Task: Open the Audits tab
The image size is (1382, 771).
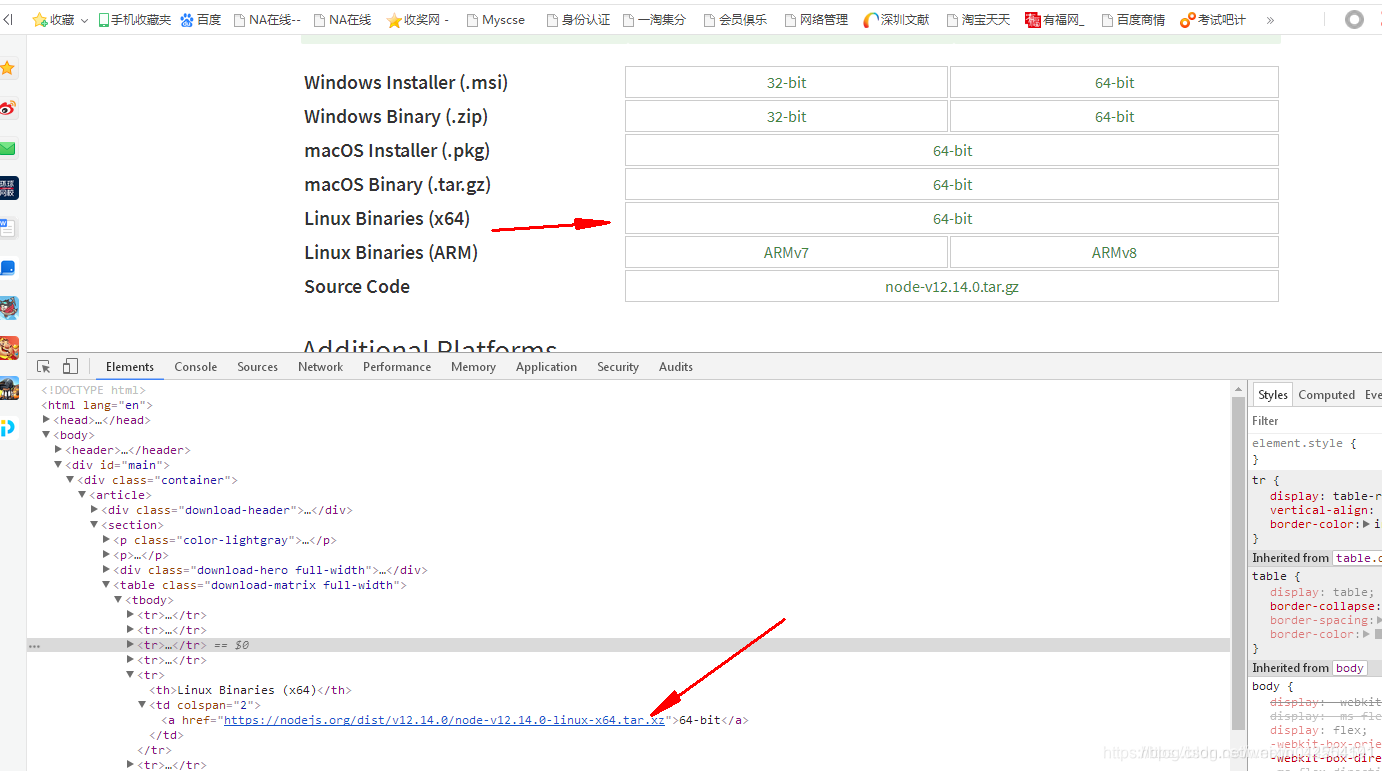Action: point(676,367)
